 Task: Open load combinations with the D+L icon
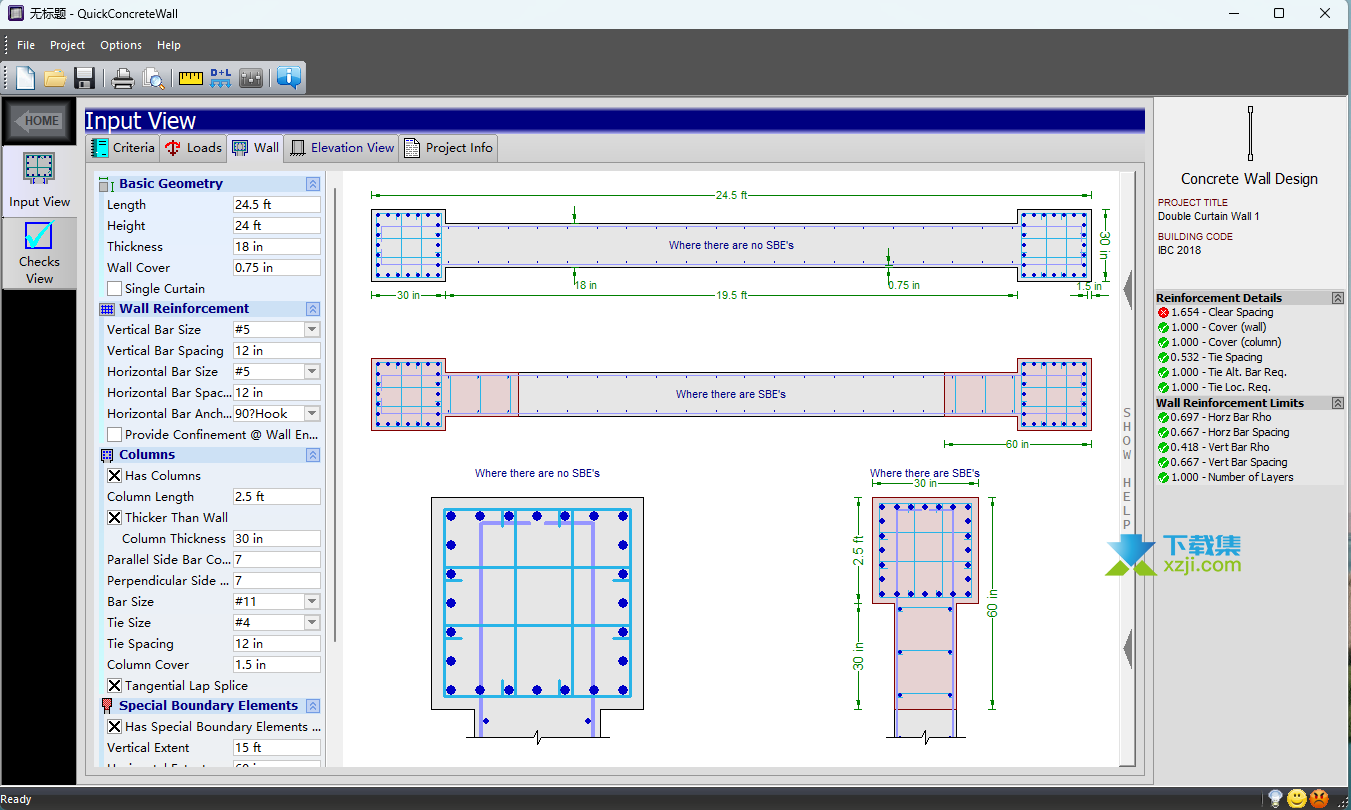(x=221, y=78)
